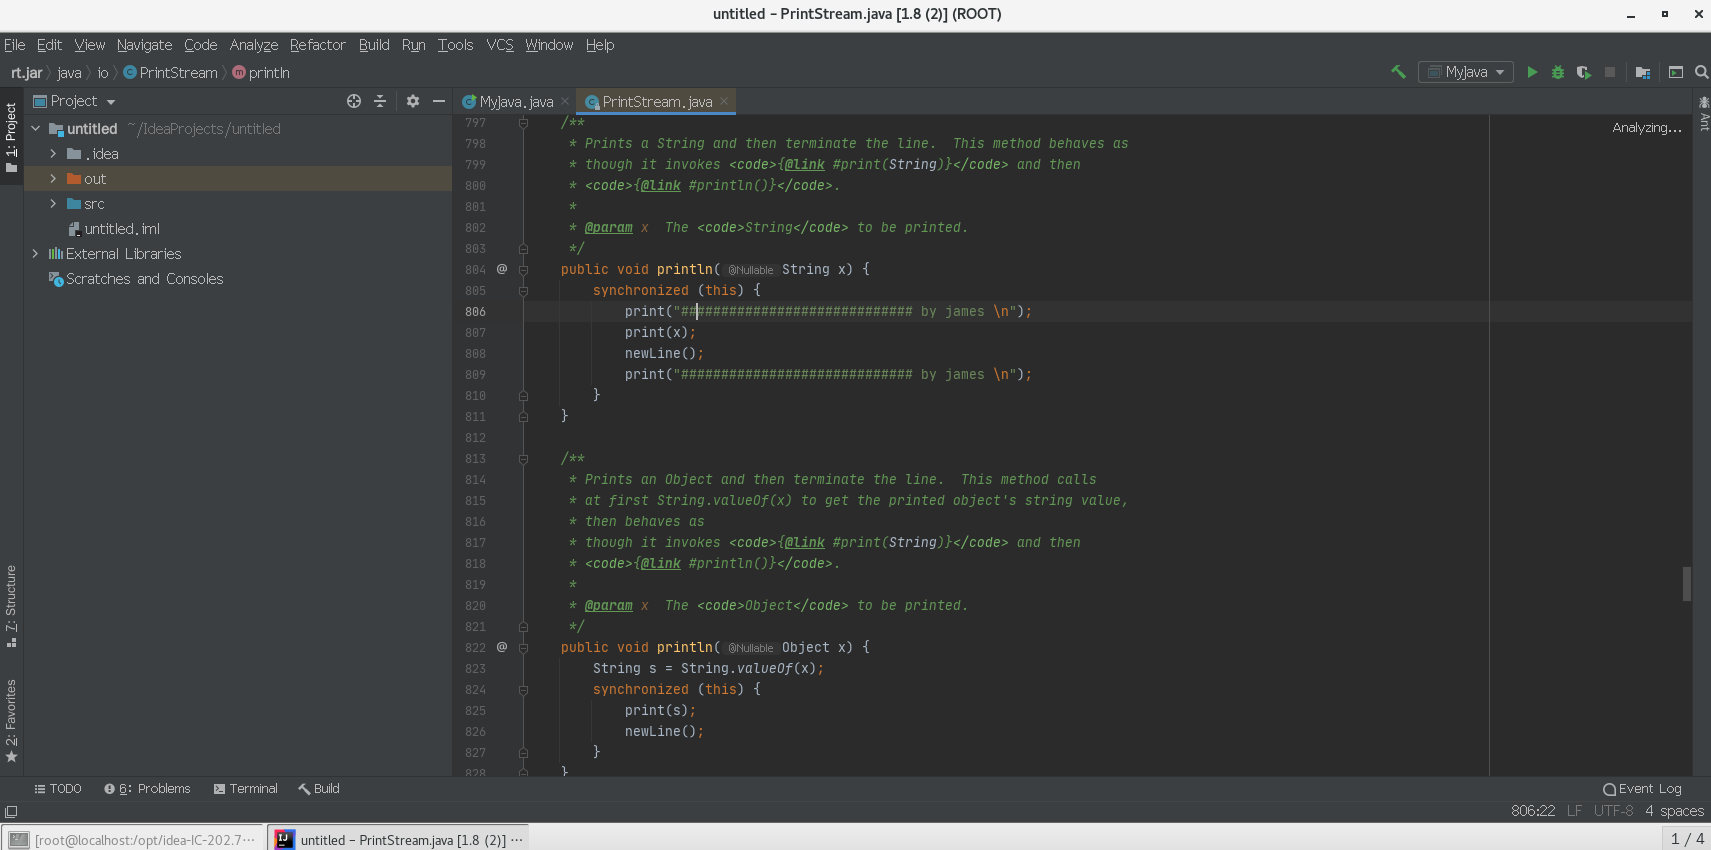Expand the untitled project root node
Viewport: 1711px width, 850px height.
tap(36, 129)
